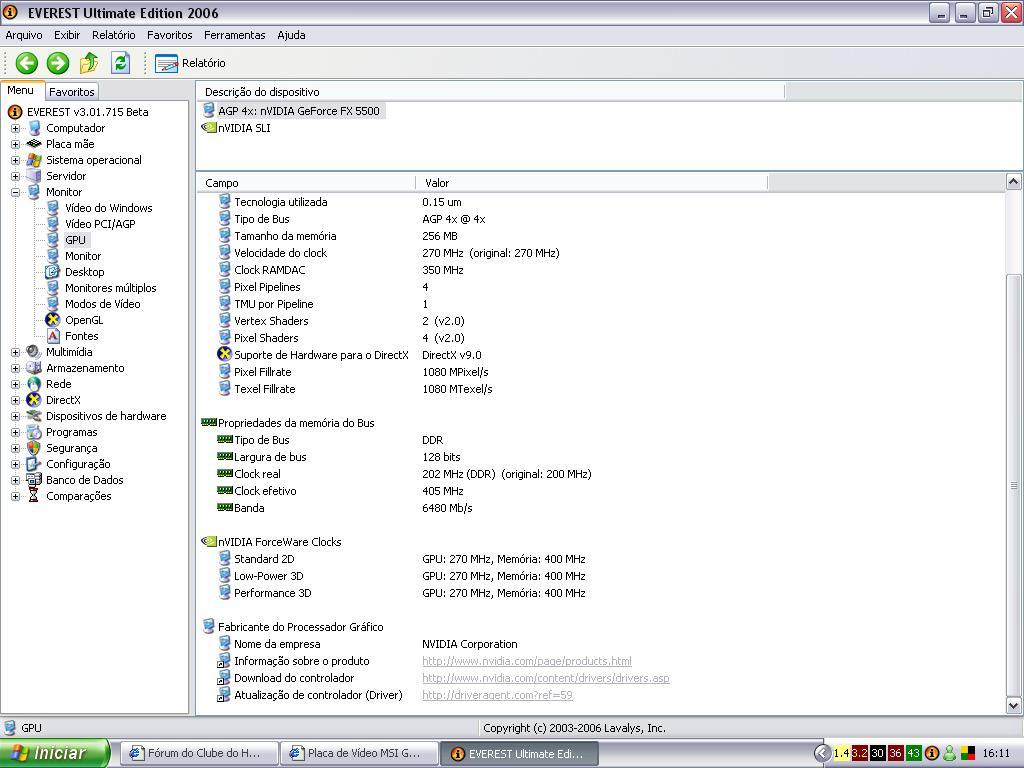
Task: Show hidden tray icons with the chevron
Action: pyautogui.click(x=823, y=753)
